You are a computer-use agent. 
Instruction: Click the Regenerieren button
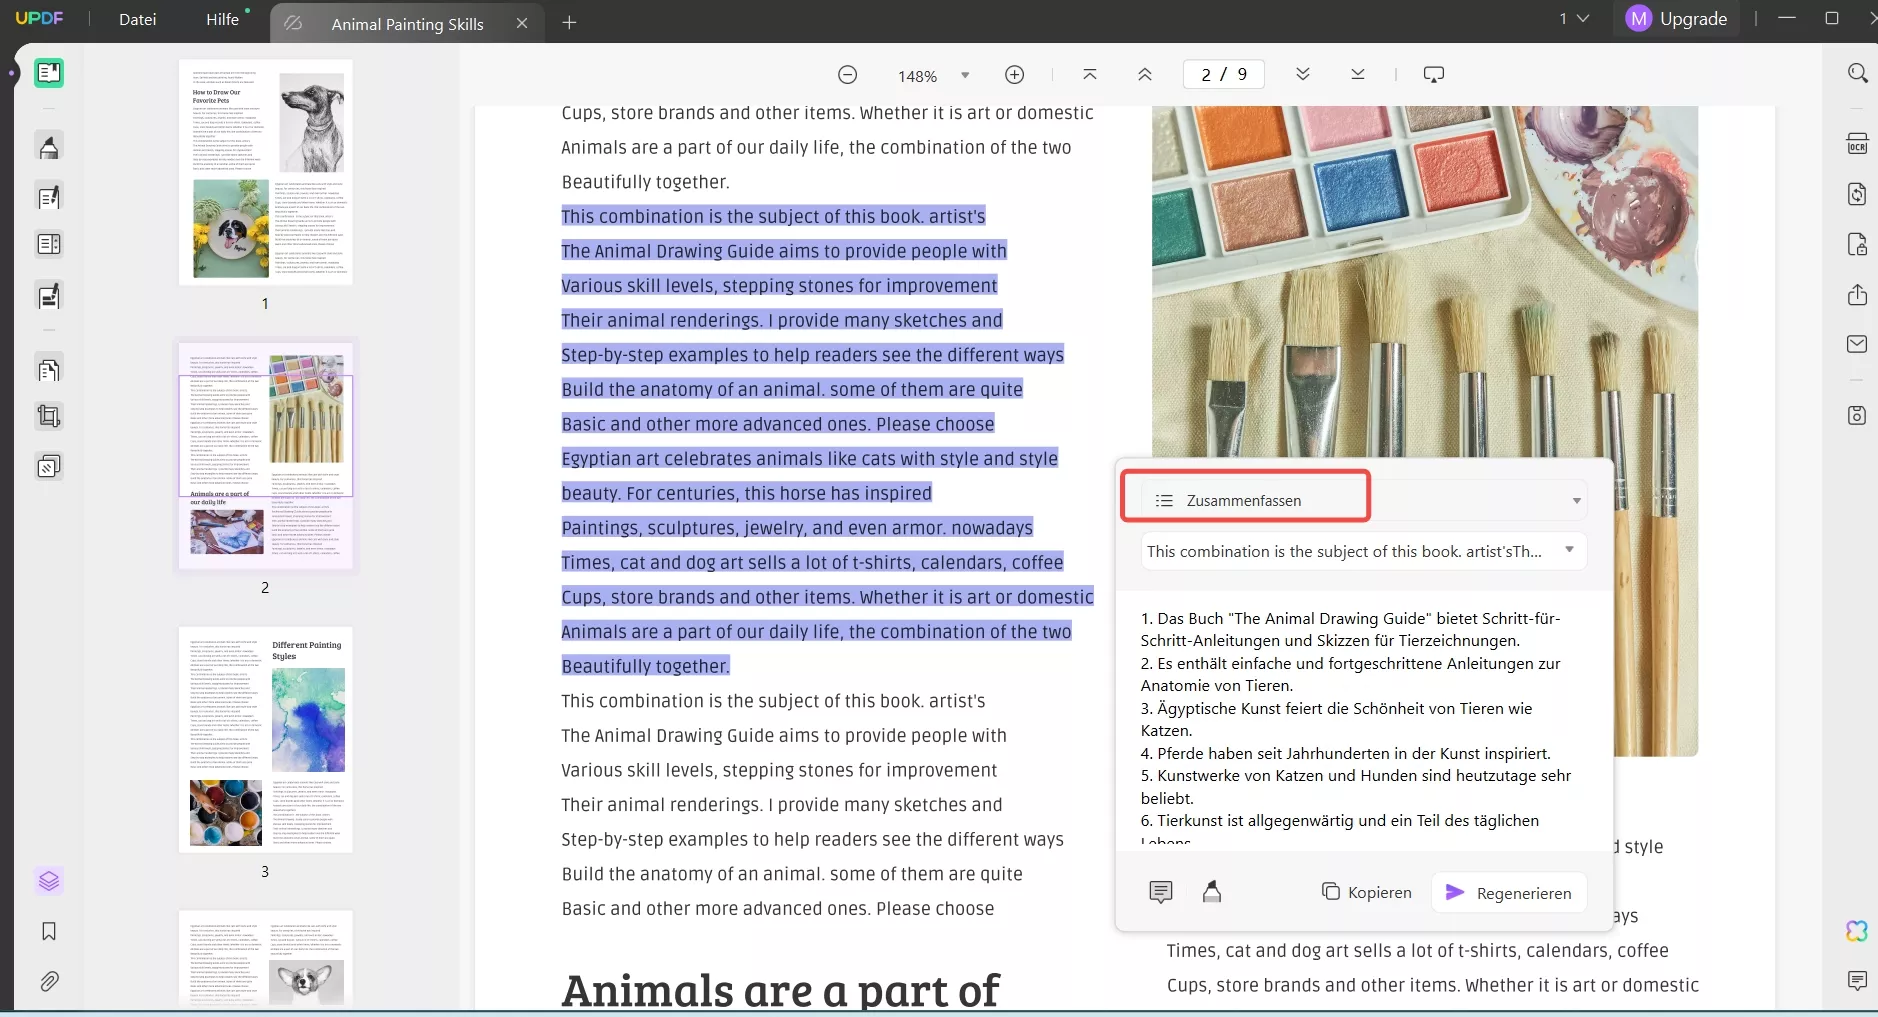[x=1509, y=892]
